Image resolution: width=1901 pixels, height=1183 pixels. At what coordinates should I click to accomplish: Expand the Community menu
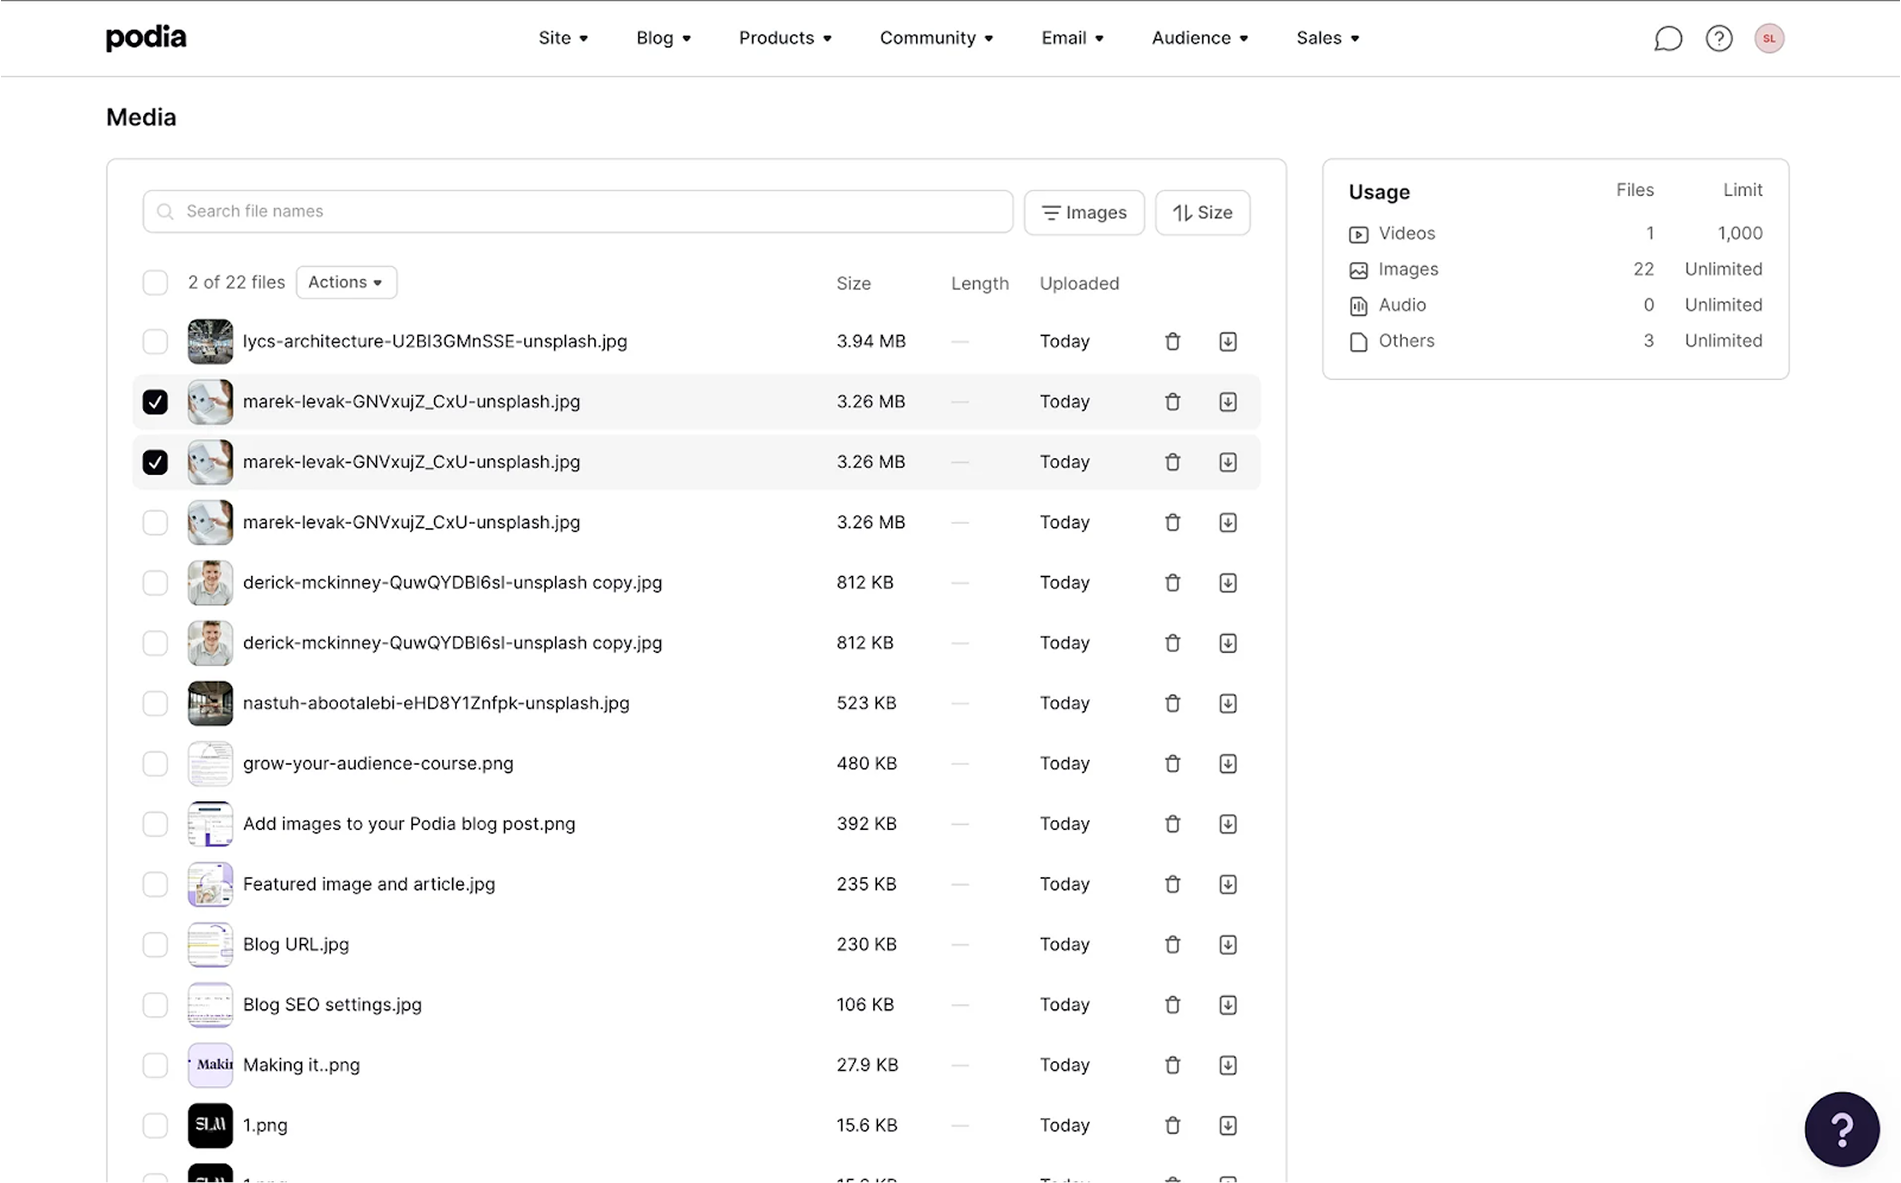point(936,38)
